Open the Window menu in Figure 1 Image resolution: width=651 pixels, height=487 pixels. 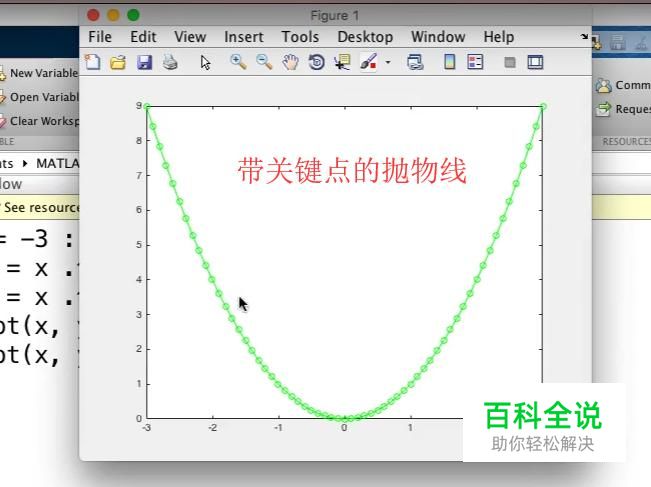coord(438,37)
